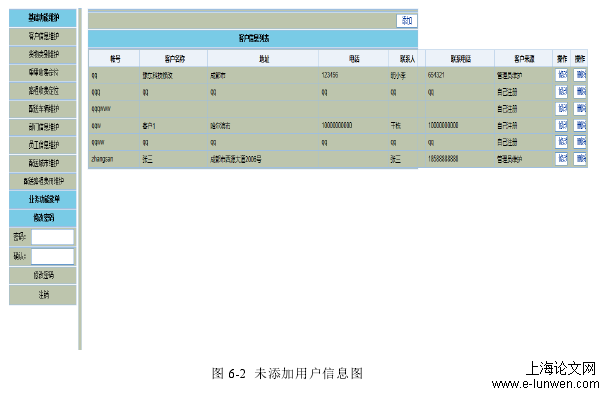Focus the 确认 confirm password field
This screenshot has width=606, height=397.
click(x=53, y=256)
